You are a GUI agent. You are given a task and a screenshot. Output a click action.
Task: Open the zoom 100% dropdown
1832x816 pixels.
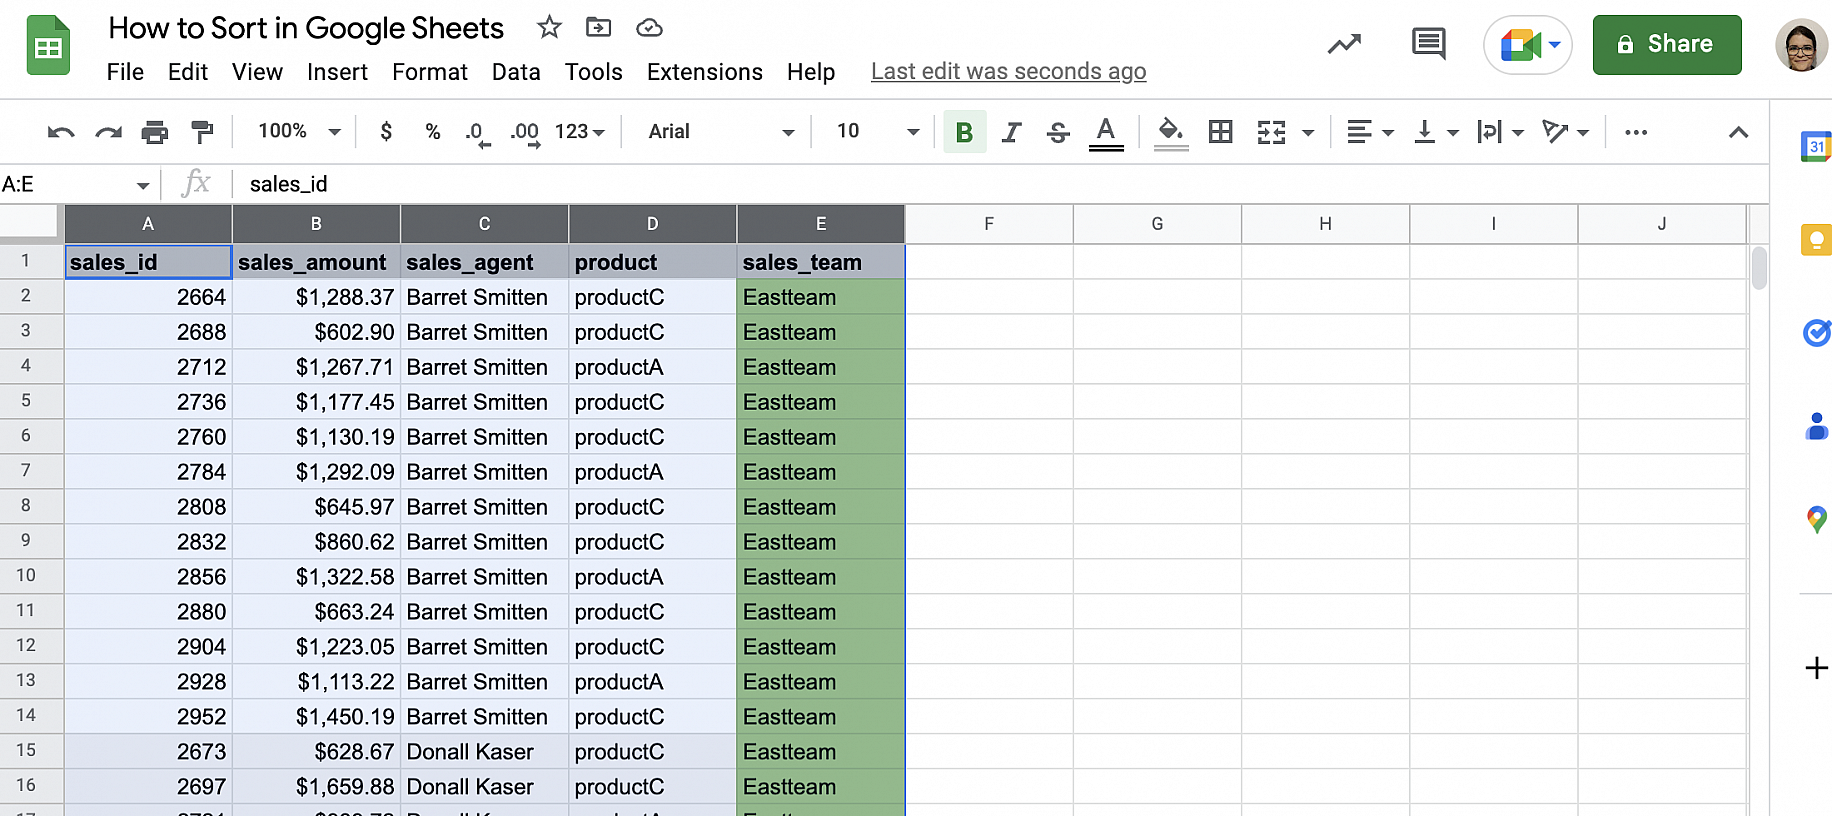point(298,132)
